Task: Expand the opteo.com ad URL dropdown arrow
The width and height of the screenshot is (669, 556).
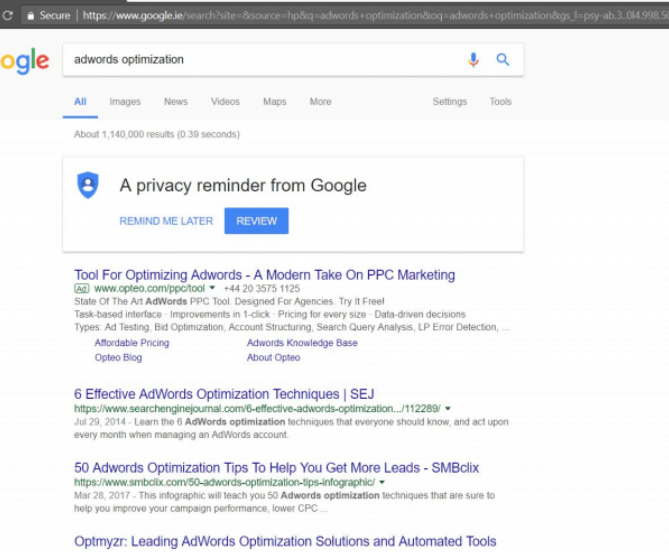Action: click(212, 288)
